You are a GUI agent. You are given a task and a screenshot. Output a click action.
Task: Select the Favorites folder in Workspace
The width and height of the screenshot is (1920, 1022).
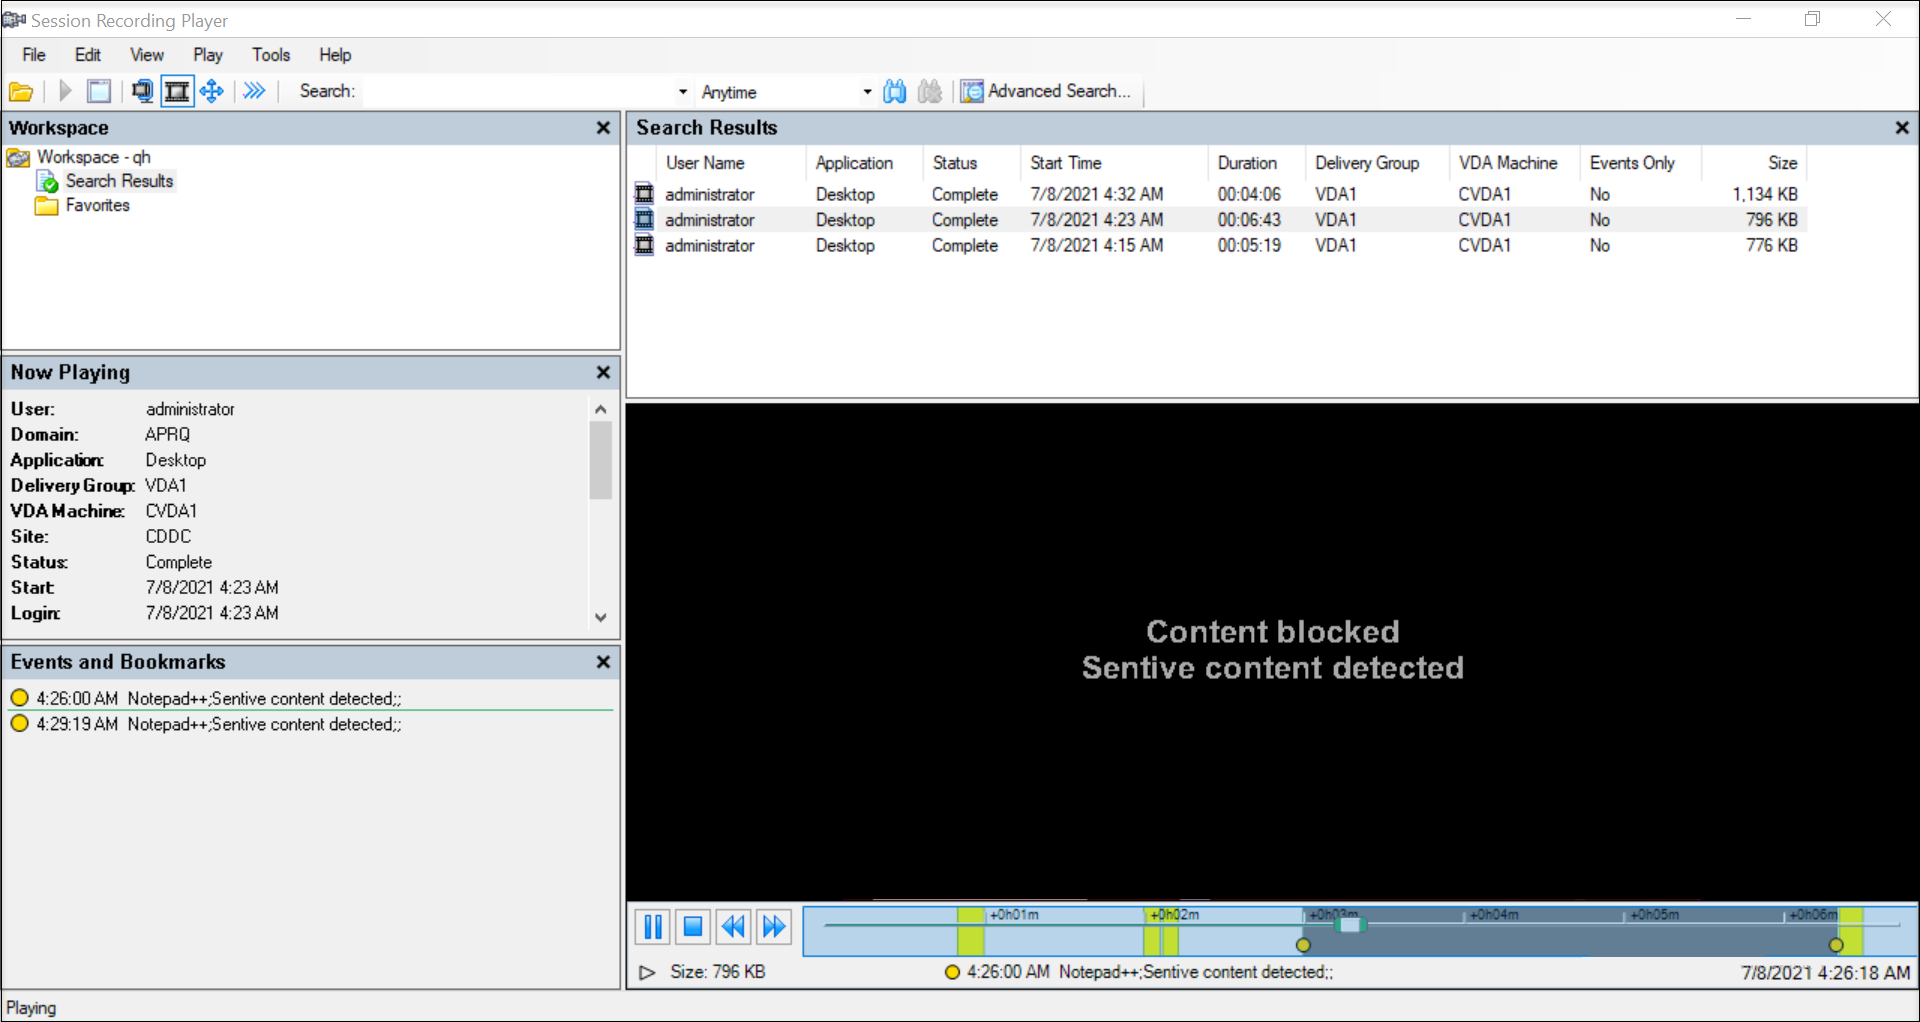point(96,205)
